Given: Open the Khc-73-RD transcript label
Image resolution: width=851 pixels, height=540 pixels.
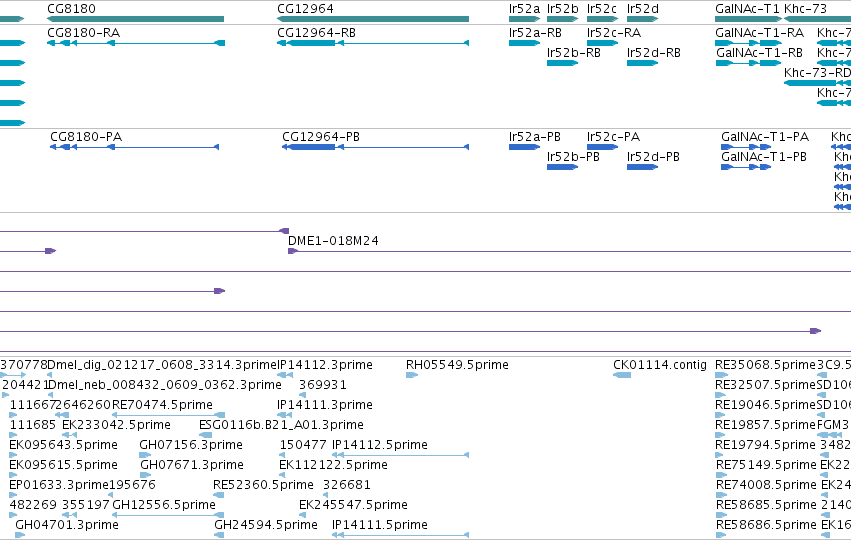Looking at the screenshot, I should pos(817,73).
